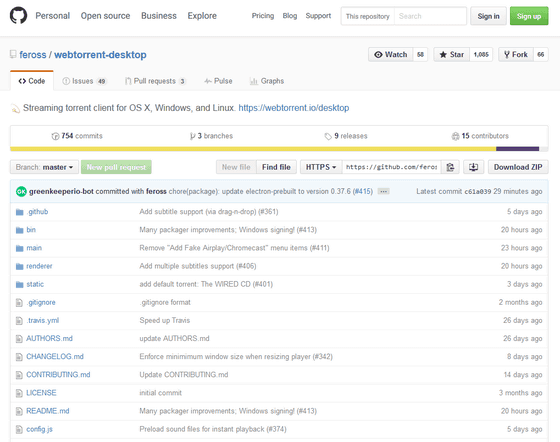Click the repository book icon beside feross
This screenshot has width=560, height=442.
point(13,54)
